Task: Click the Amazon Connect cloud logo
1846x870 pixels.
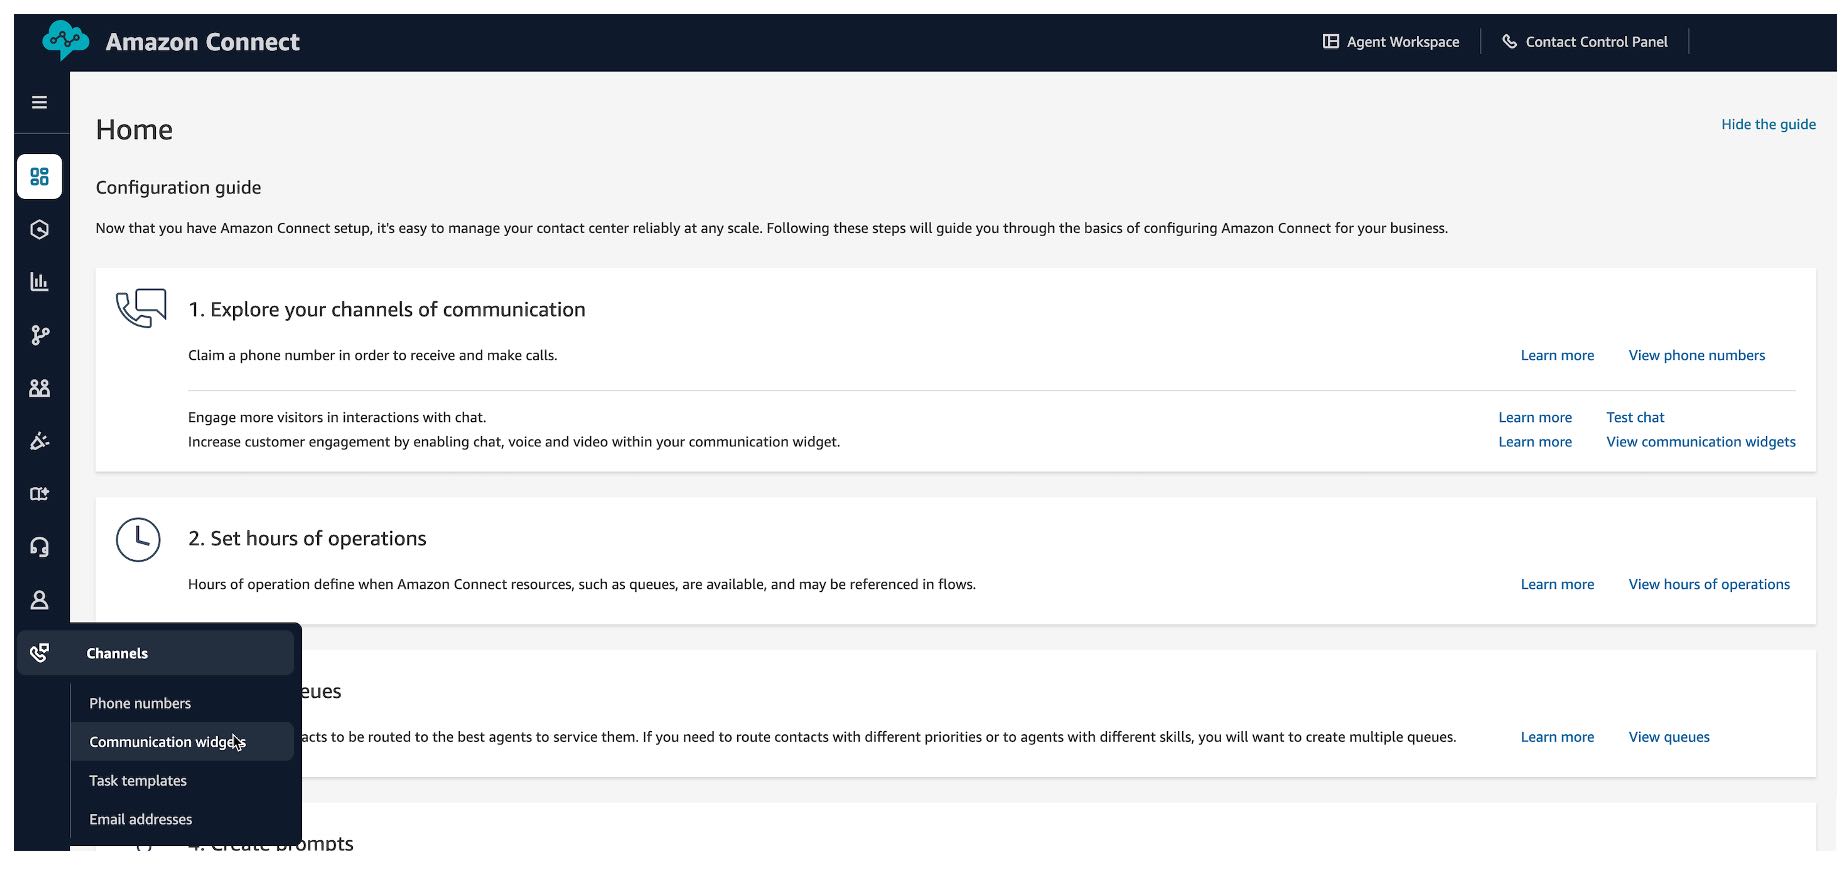Action: 66,41
